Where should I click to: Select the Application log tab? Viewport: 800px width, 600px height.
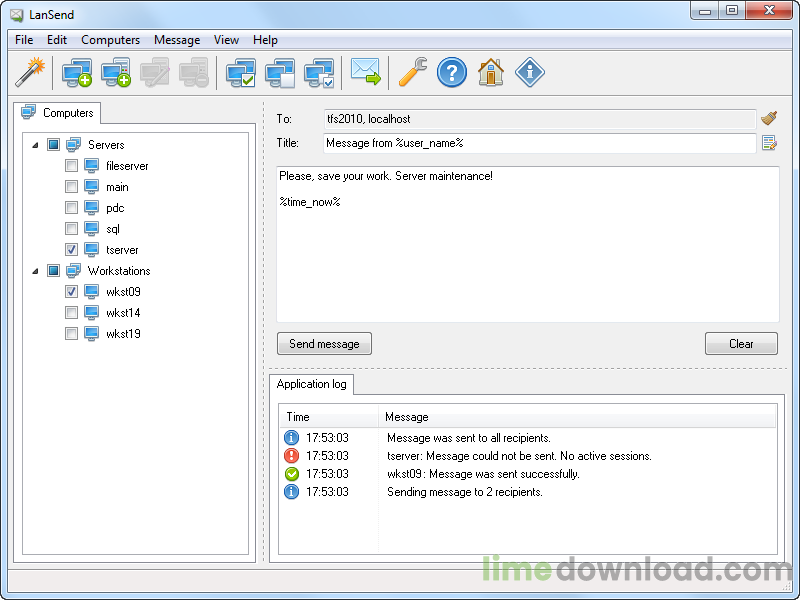(x=311, y=384)
